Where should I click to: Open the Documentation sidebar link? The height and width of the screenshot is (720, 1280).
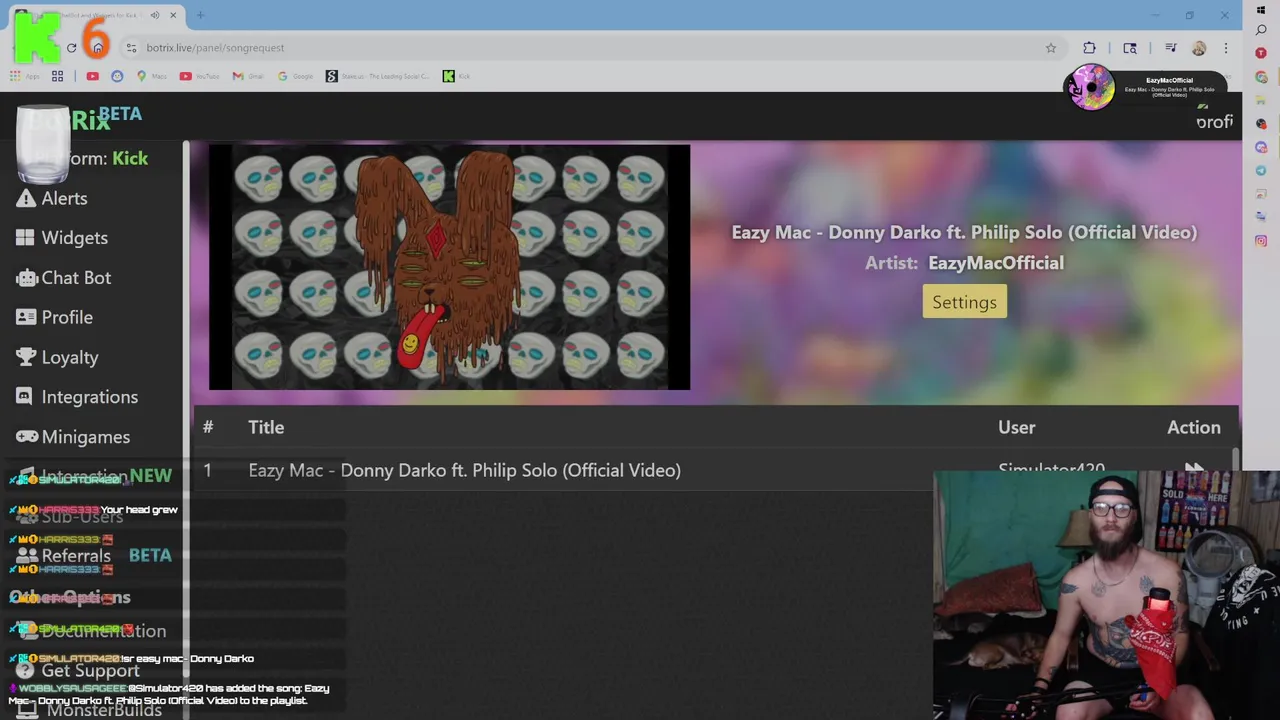tap(91, 631)
